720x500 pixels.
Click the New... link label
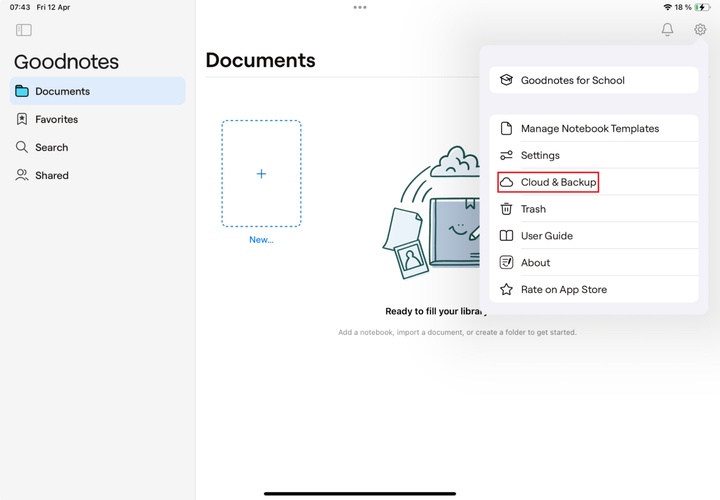tap(261, 240)
